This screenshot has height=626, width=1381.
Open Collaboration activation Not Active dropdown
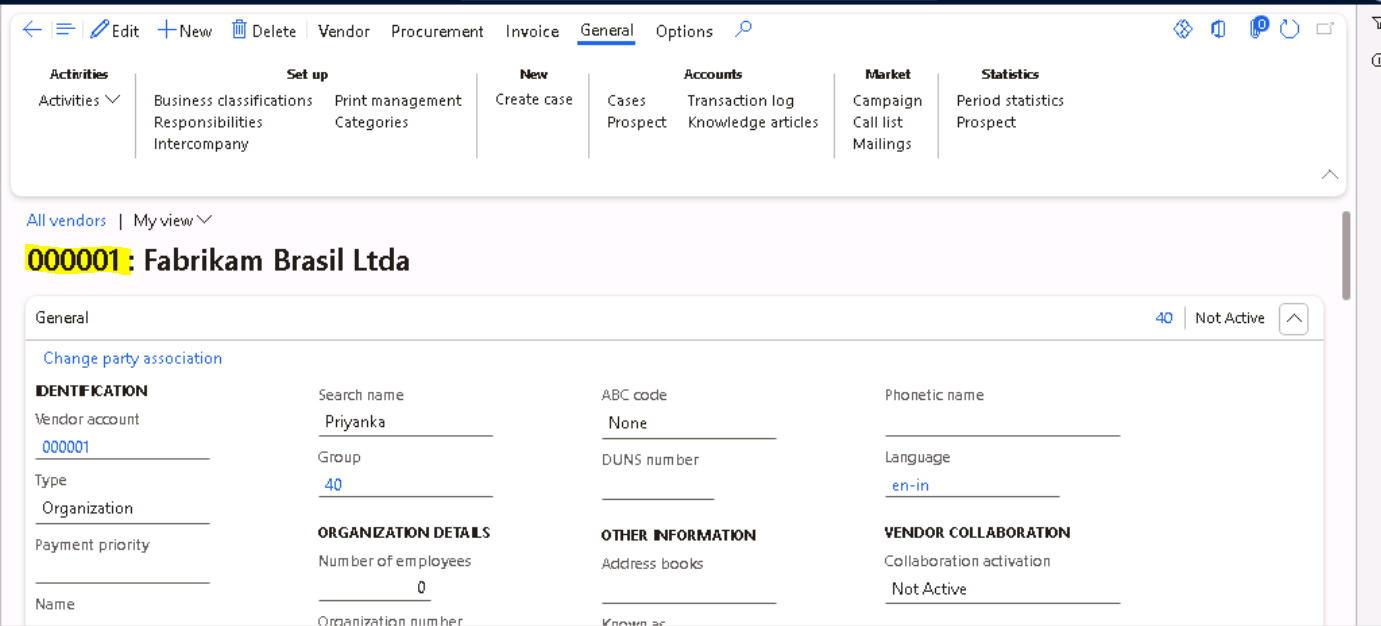click(x=1002, y=589)
